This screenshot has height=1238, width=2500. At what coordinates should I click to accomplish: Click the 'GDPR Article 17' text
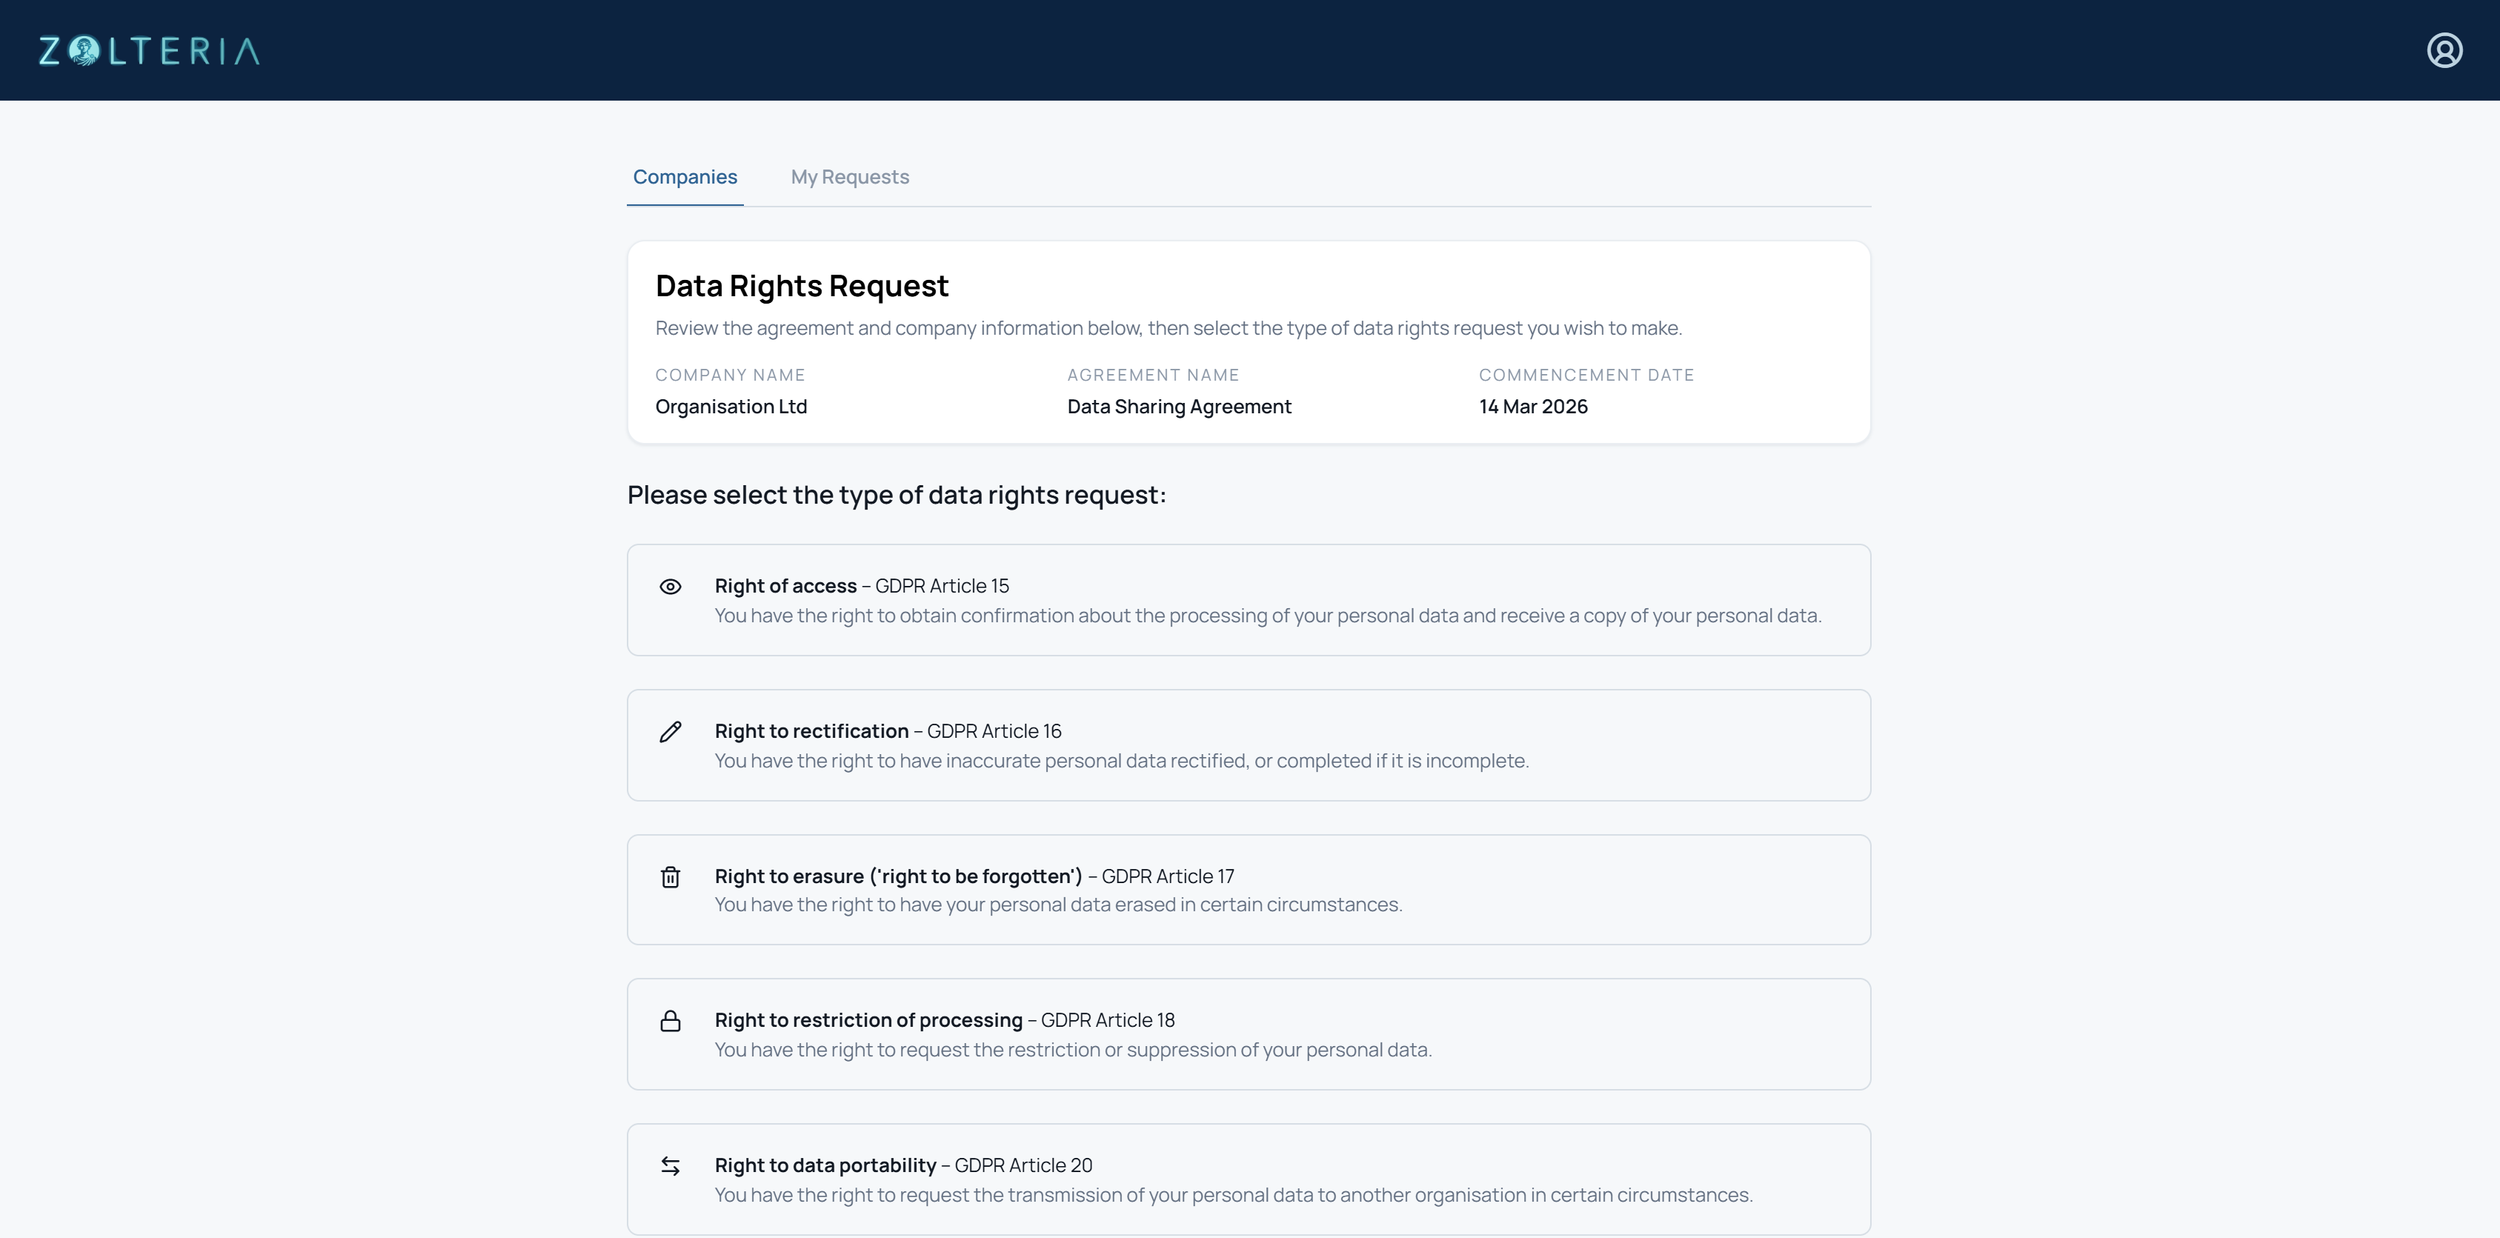pos(1168,876)
